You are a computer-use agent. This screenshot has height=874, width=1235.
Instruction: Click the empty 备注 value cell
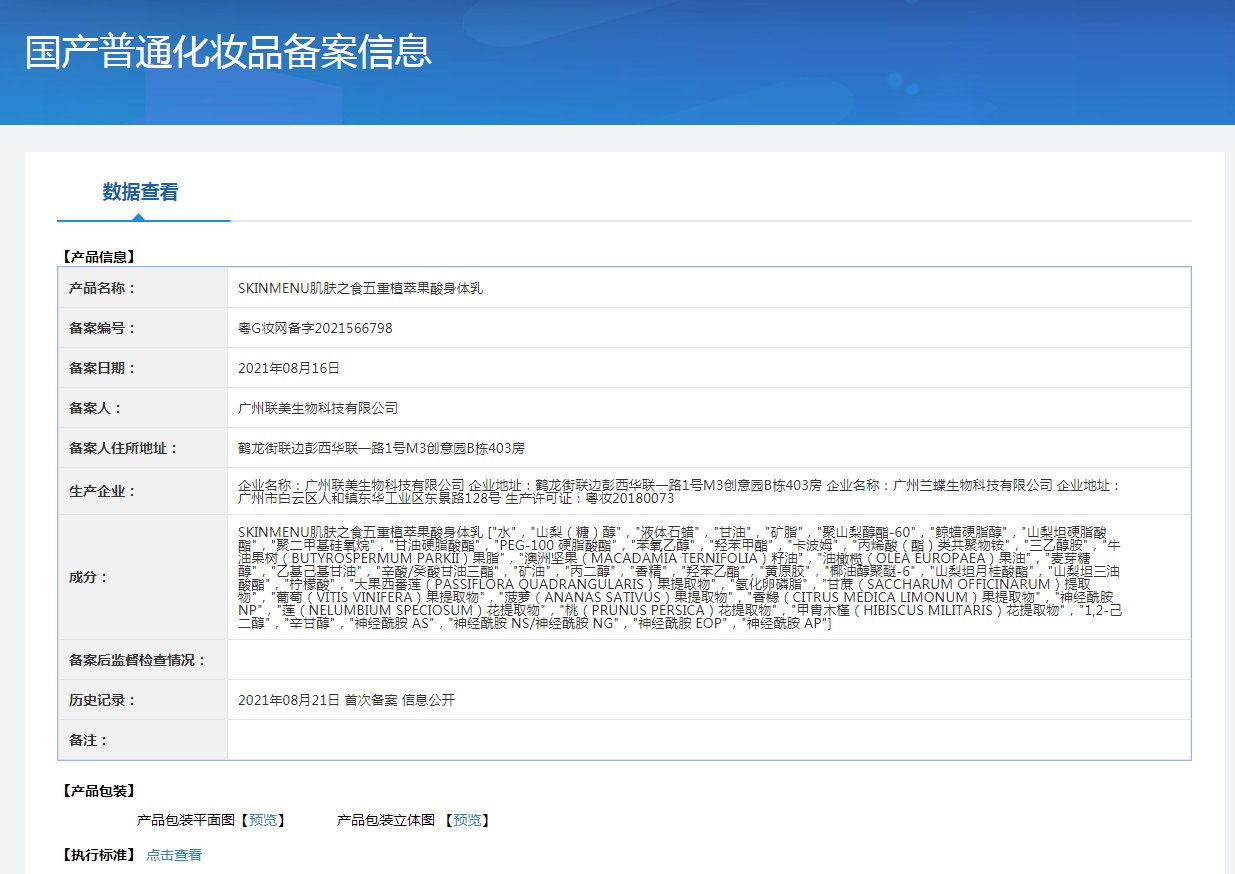click(x=708, y=740)
